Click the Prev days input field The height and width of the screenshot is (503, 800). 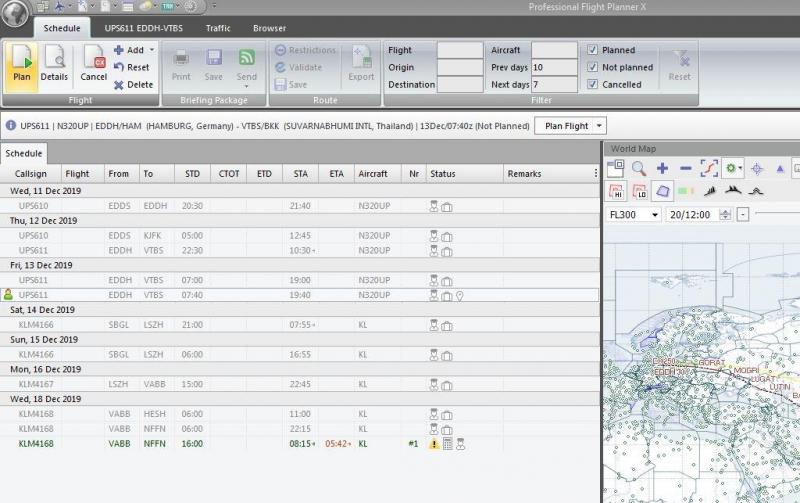(x=554, y=67)
